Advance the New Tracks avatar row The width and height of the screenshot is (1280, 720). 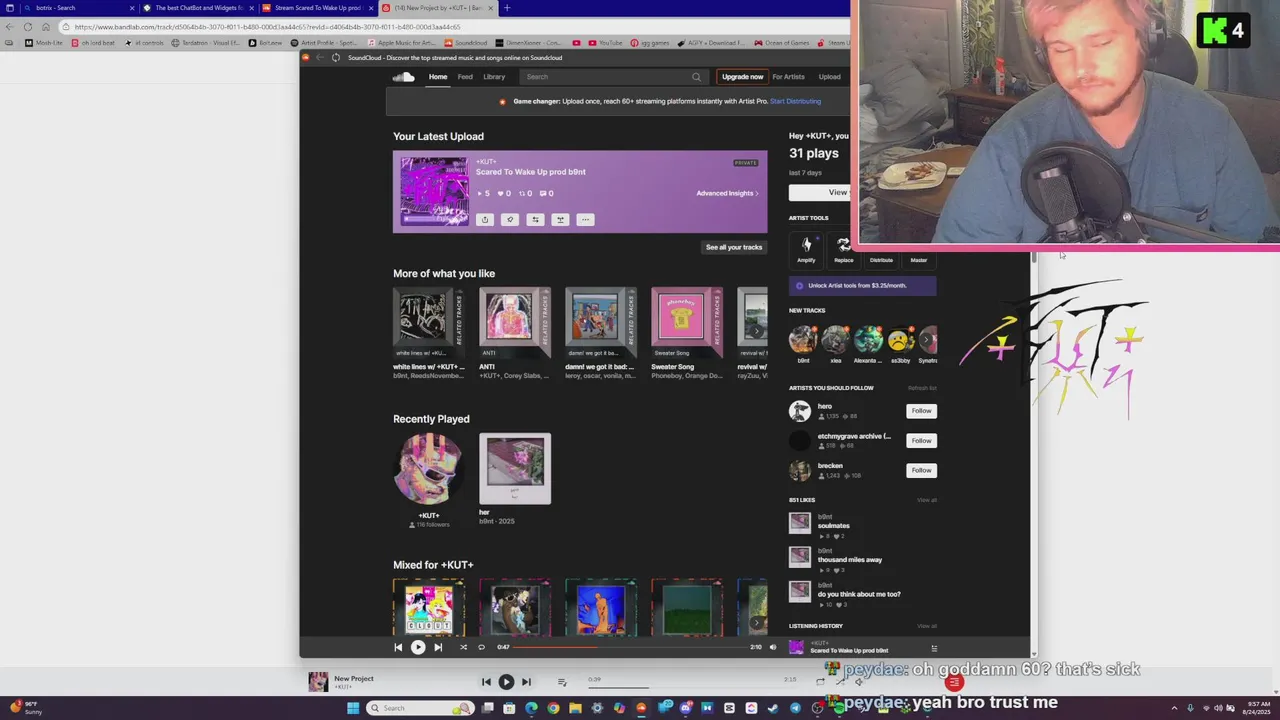click(x=928, y=340)
